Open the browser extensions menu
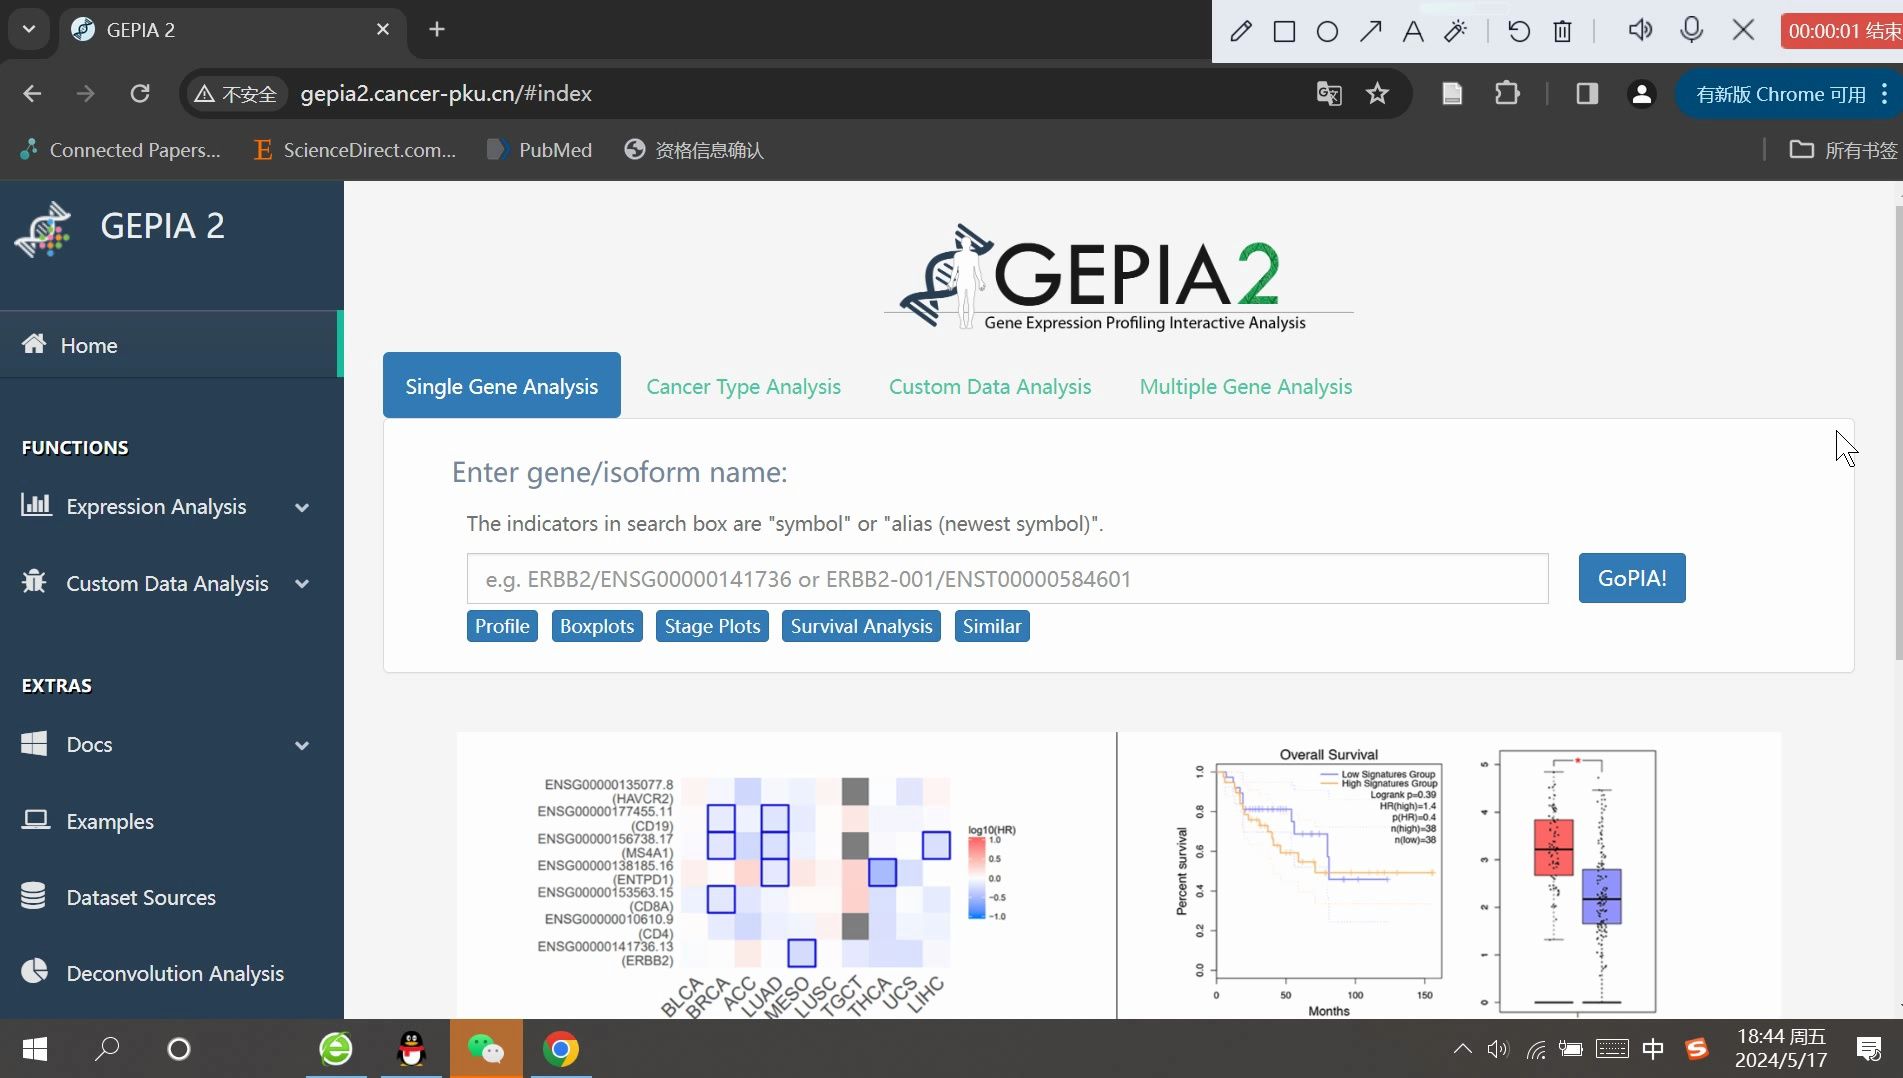This screenshot has height=1078, width=1903. (1507, 94)
